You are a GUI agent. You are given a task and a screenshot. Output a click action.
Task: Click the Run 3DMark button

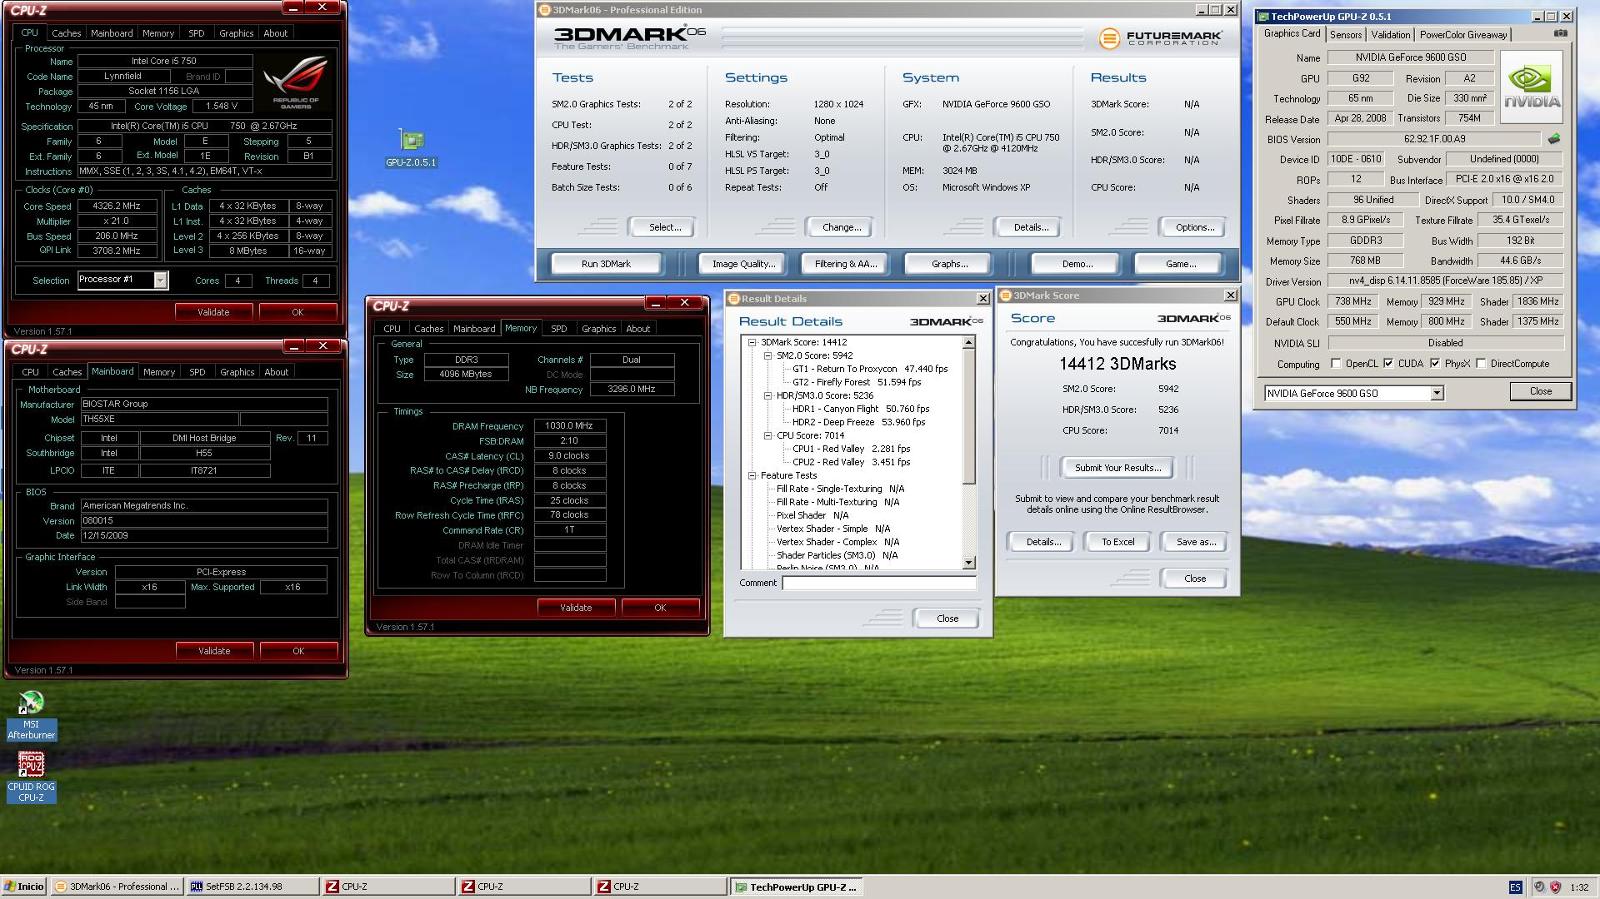[606, 264]
